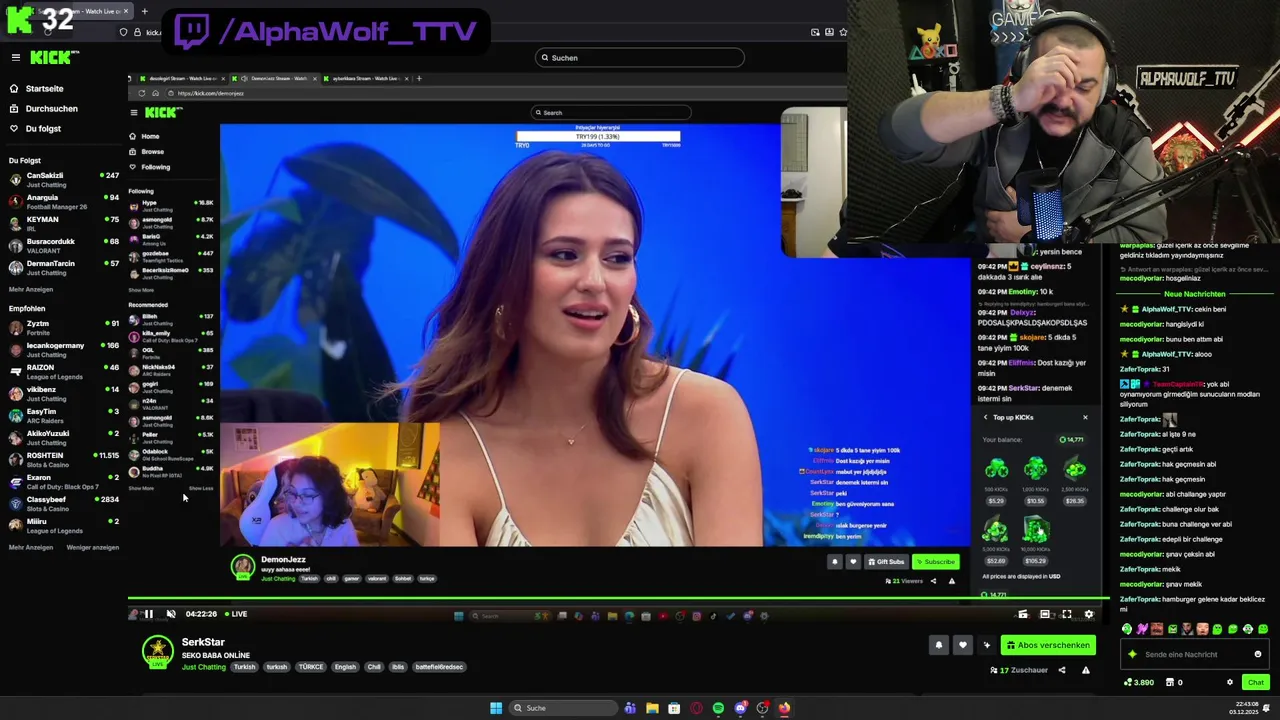
Task: Open the sparkle icon in chat input
Action: 1132,655
